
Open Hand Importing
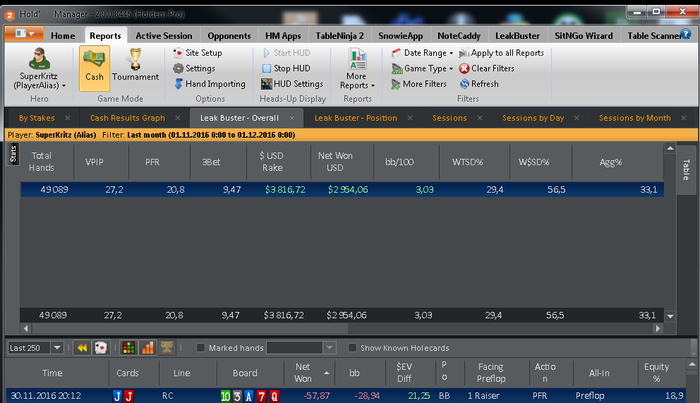209,84
